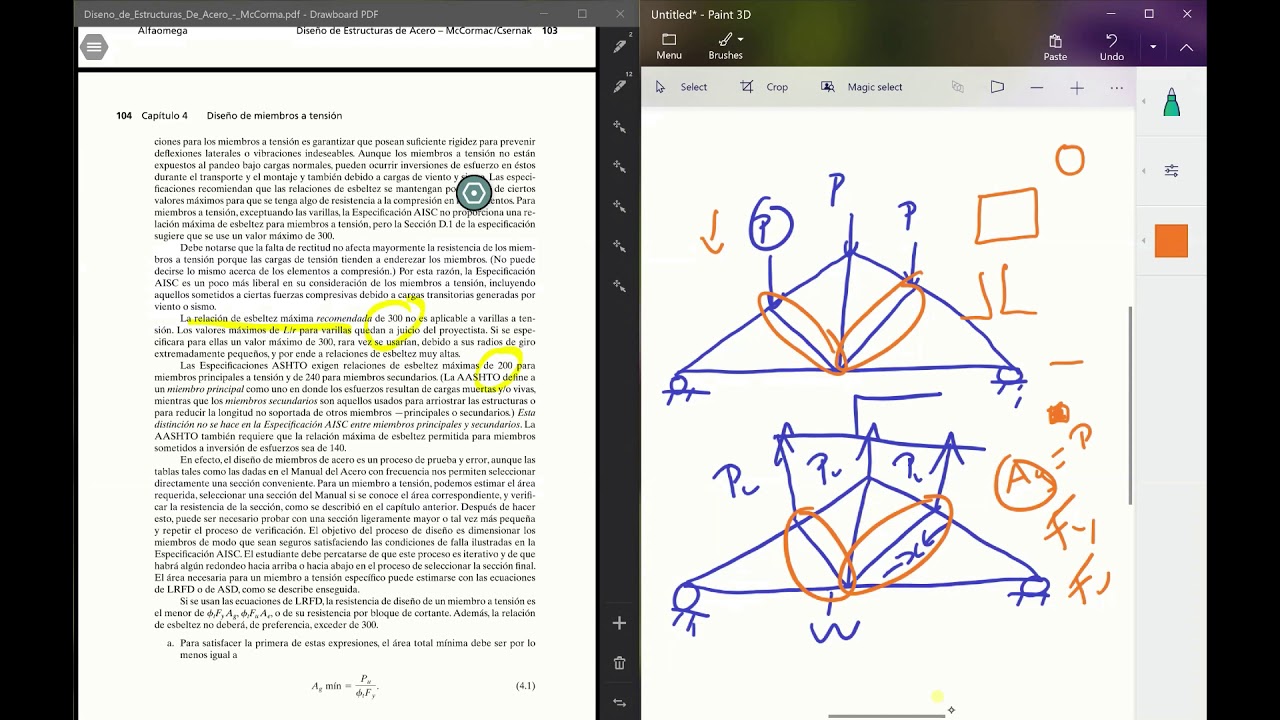This screenshot has height=720, width=1280.
Task: Click the 'Untitled* - Paint 3D' title
Action: (701, 15)
